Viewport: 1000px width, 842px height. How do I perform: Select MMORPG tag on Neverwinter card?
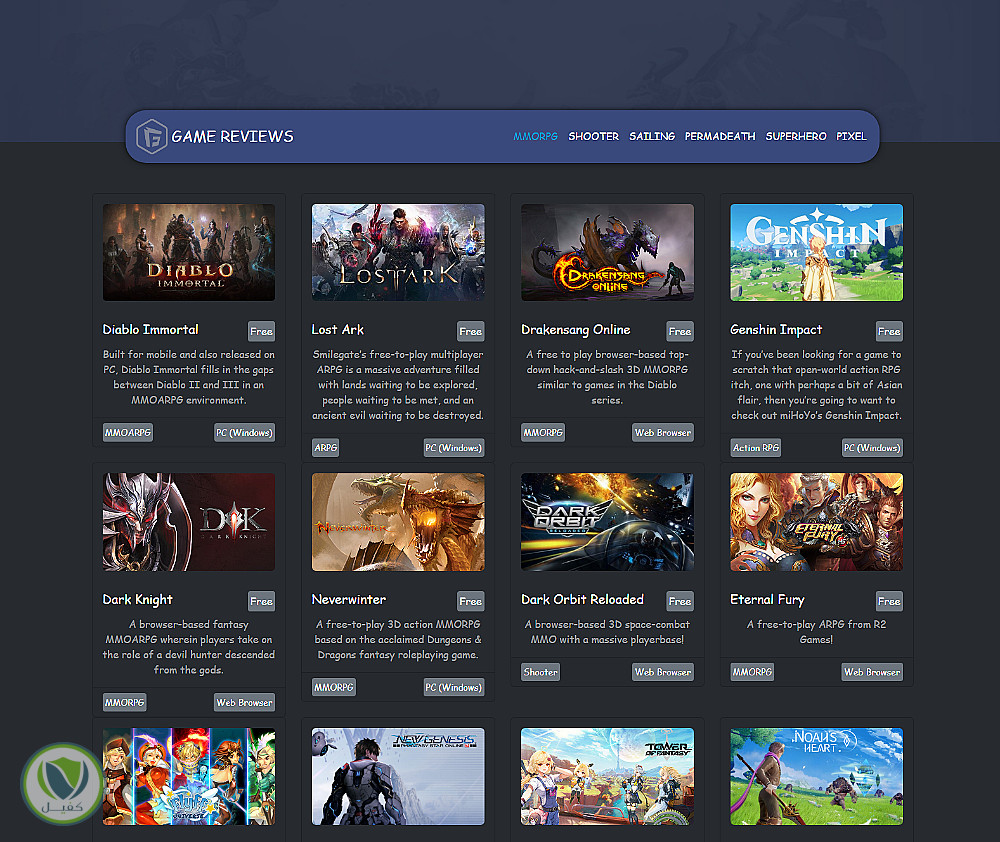click(x=334, y=687)
